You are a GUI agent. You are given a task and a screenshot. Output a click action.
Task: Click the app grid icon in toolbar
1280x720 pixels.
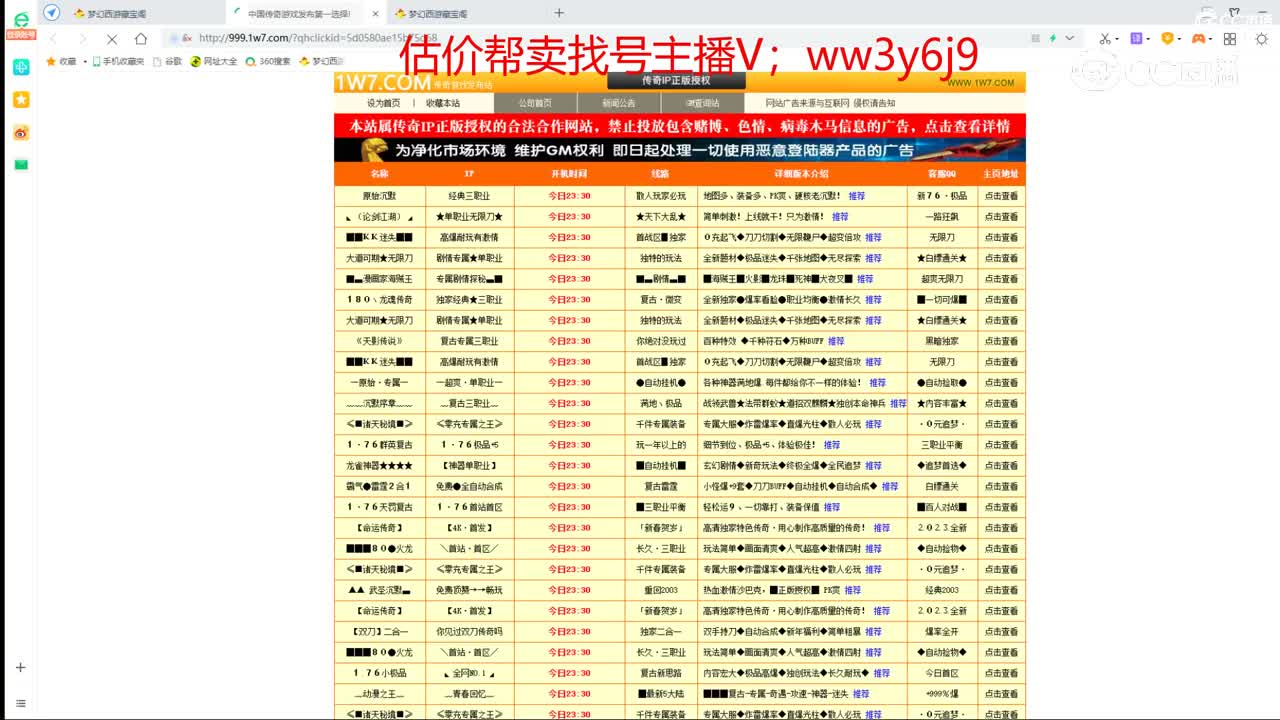(1230, 39)
